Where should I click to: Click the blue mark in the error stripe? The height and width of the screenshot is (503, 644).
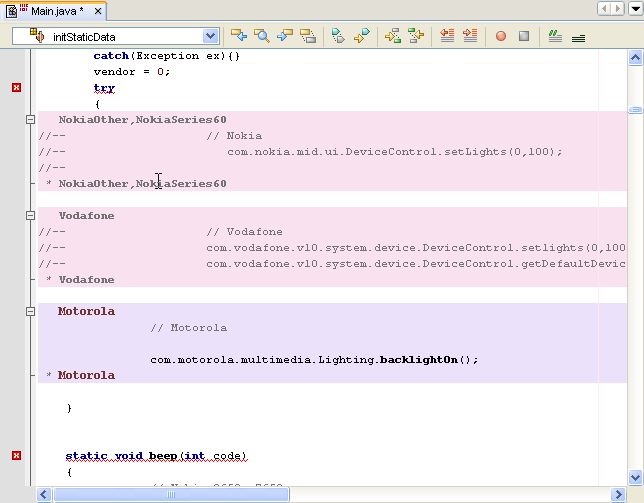point(635,110)
